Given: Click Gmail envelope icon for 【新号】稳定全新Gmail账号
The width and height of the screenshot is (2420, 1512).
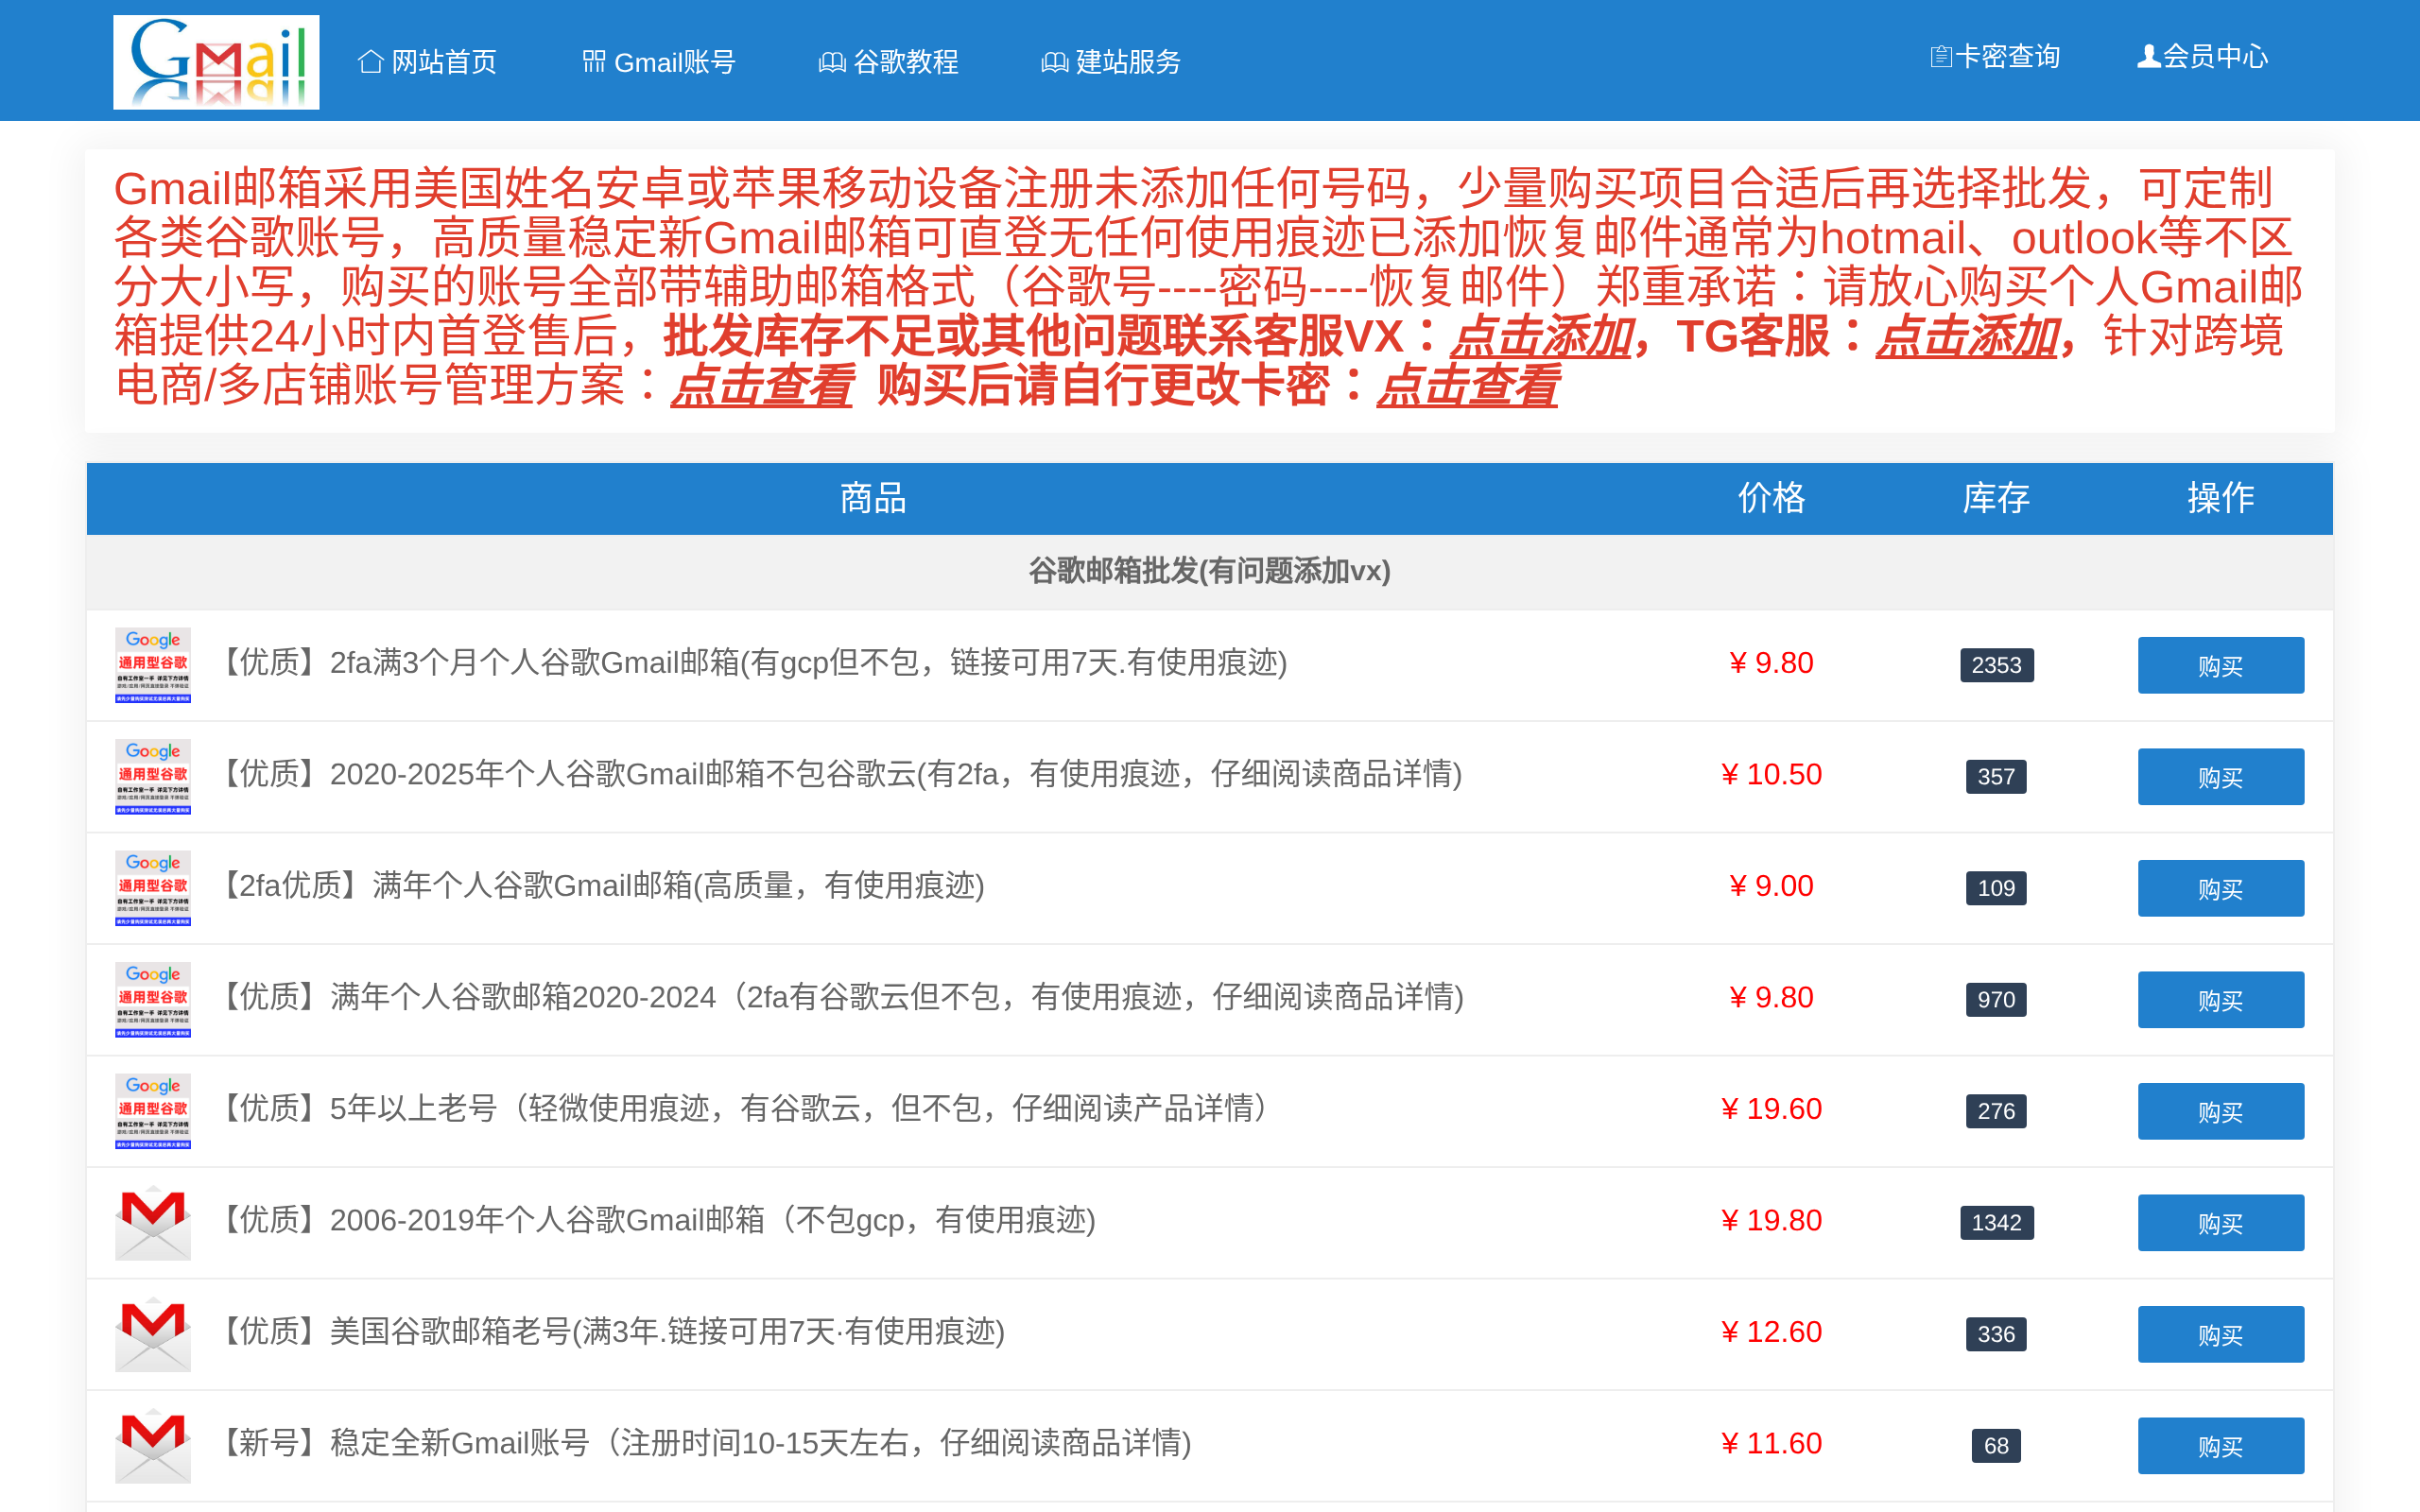Looking at the screenshot, I should pyautogui.click(x=153, y=1445).
